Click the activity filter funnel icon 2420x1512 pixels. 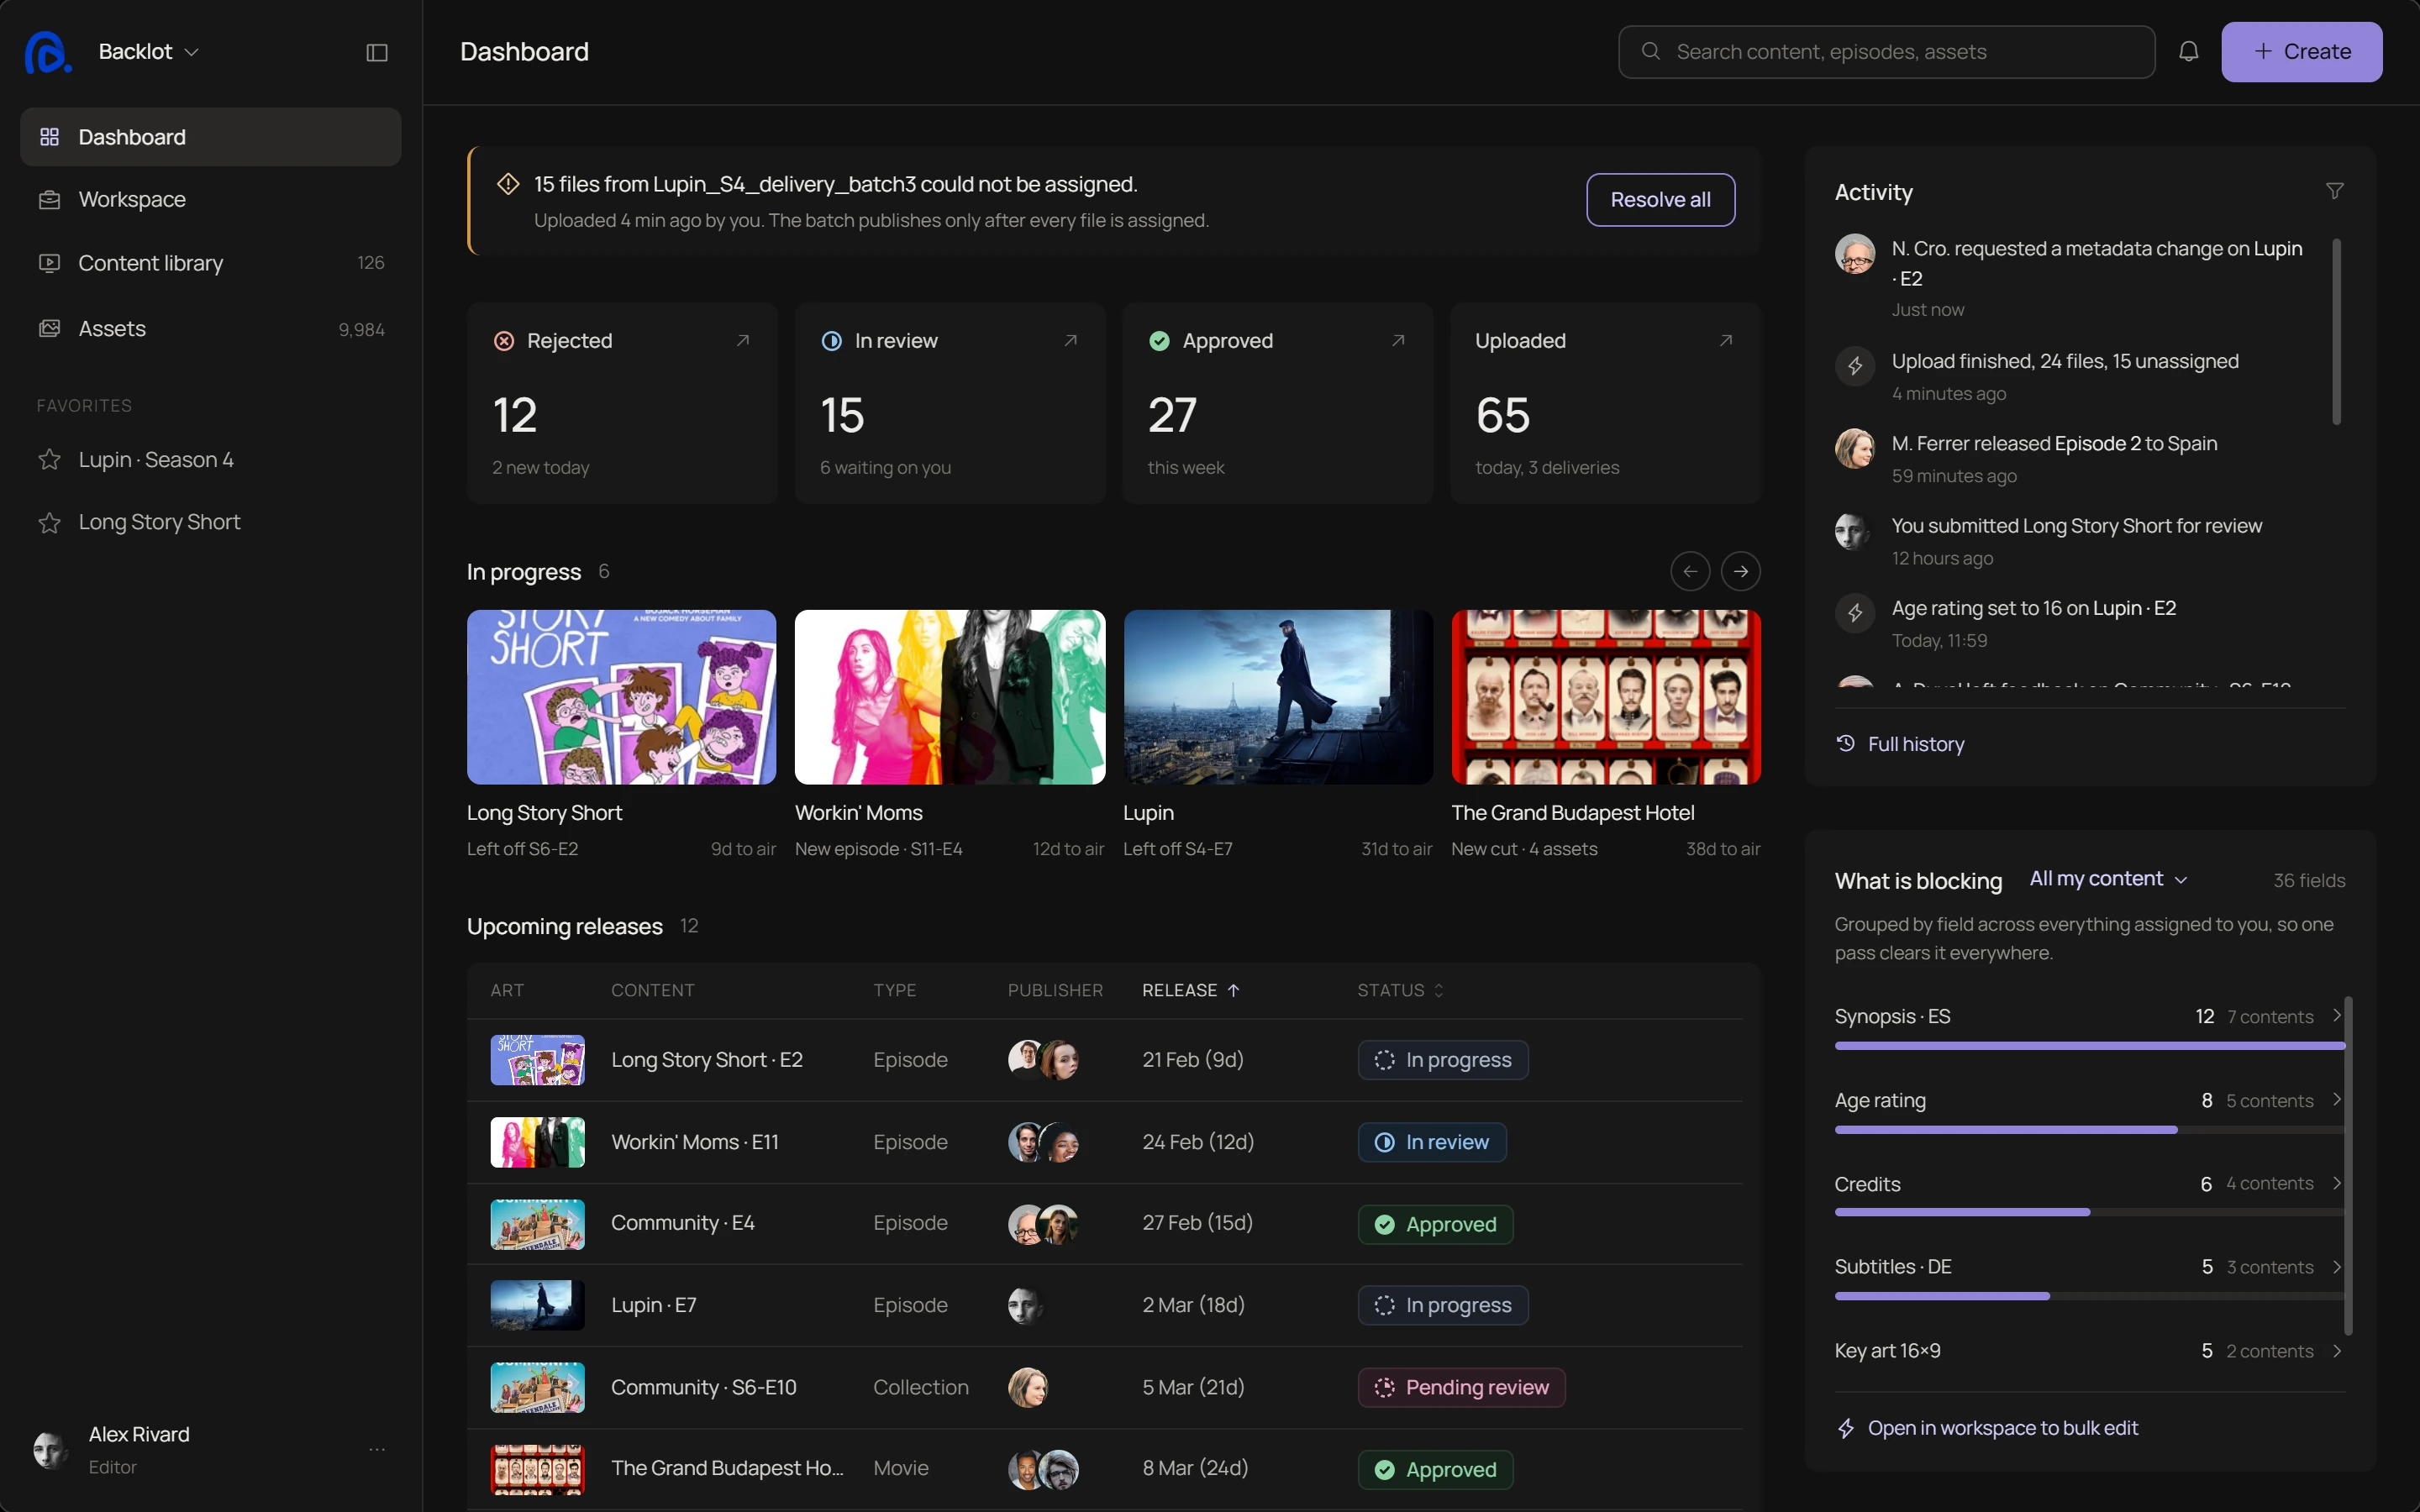(2334, 191)
